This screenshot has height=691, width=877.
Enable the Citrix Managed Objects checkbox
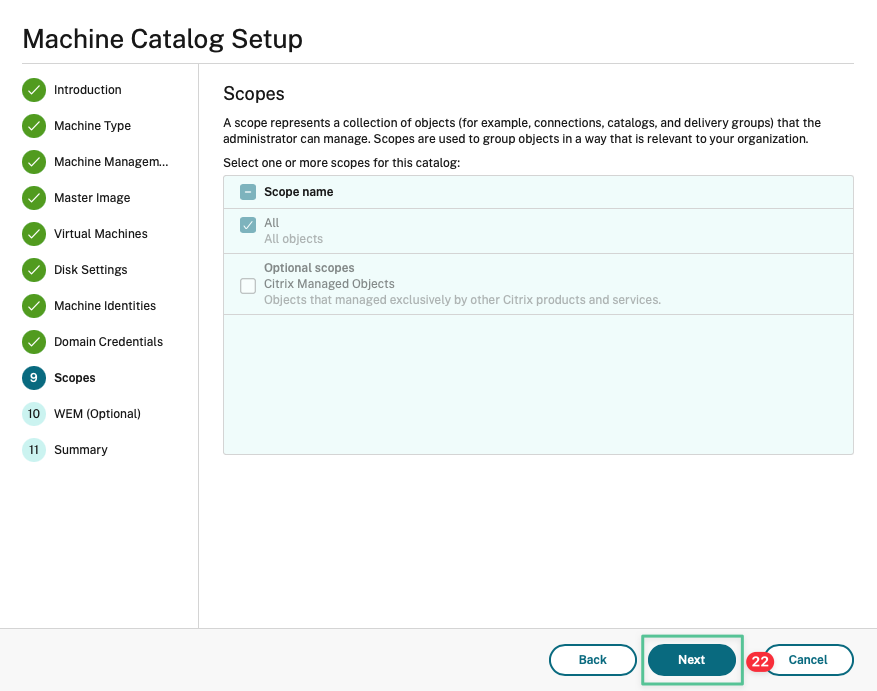click(x=248, y=286)
